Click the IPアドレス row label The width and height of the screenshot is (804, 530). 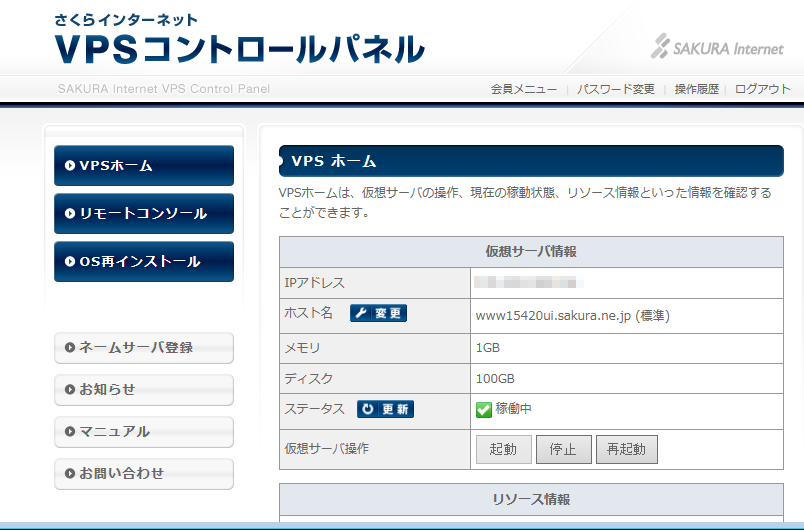coord(314,283)
